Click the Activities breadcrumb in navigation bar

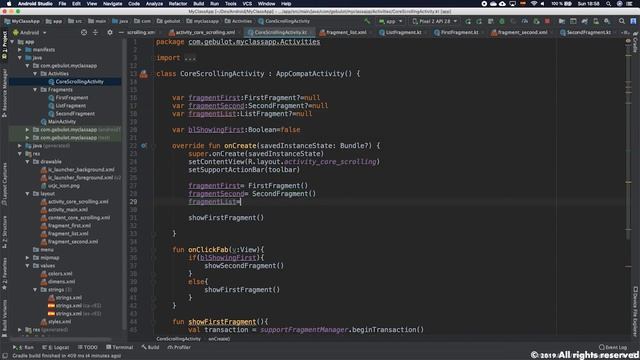click(x=238, y=21)
